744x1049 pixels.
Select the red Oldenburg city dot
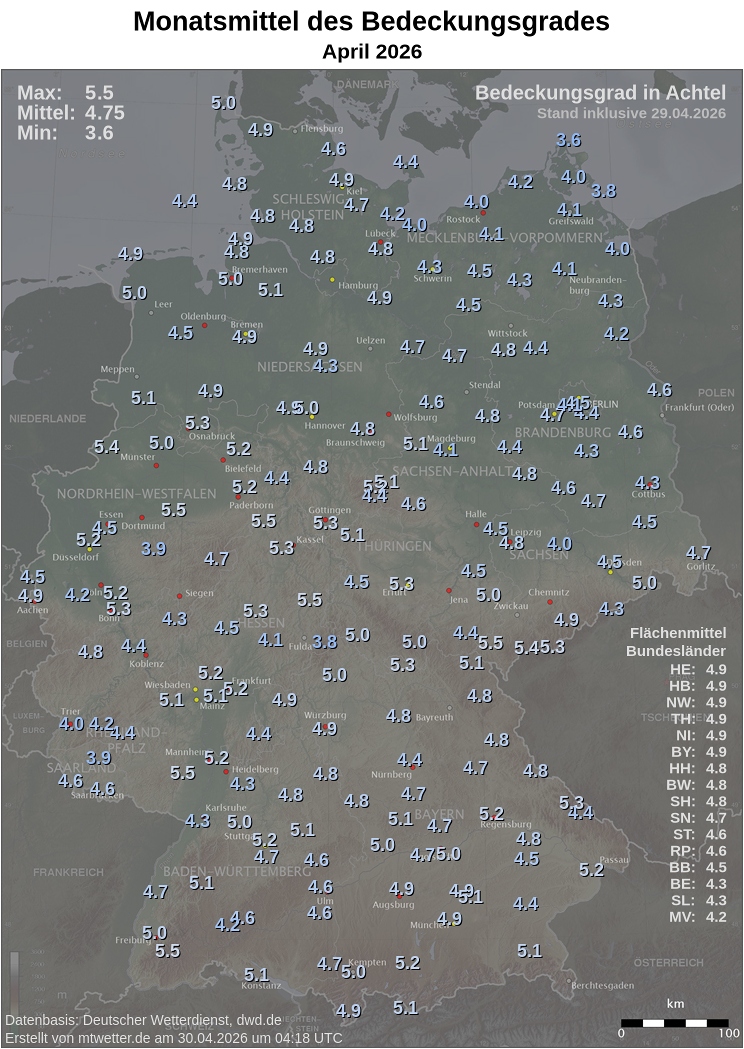click(205, 325)
